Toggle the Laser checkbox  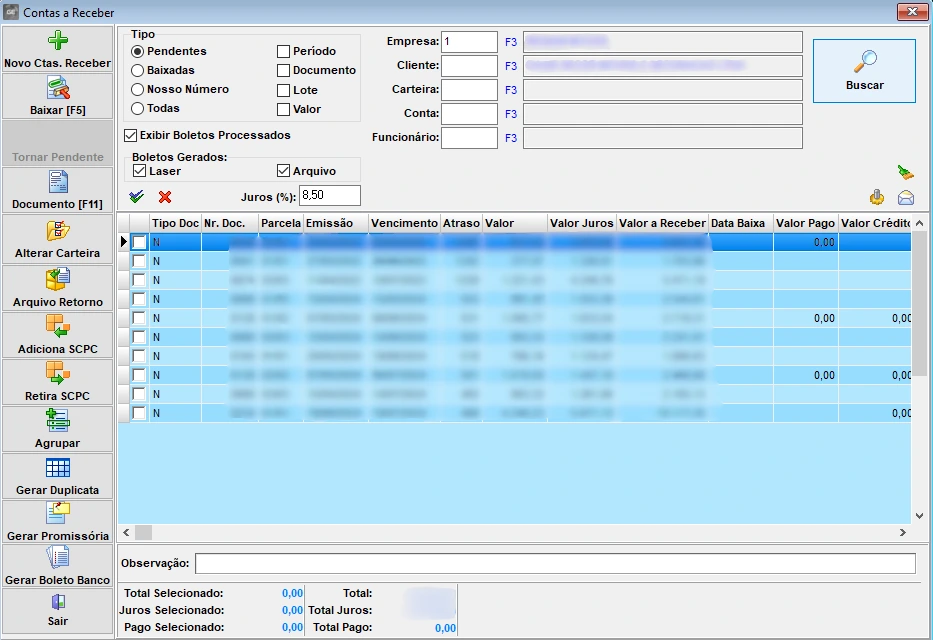[x=140, y=171]
